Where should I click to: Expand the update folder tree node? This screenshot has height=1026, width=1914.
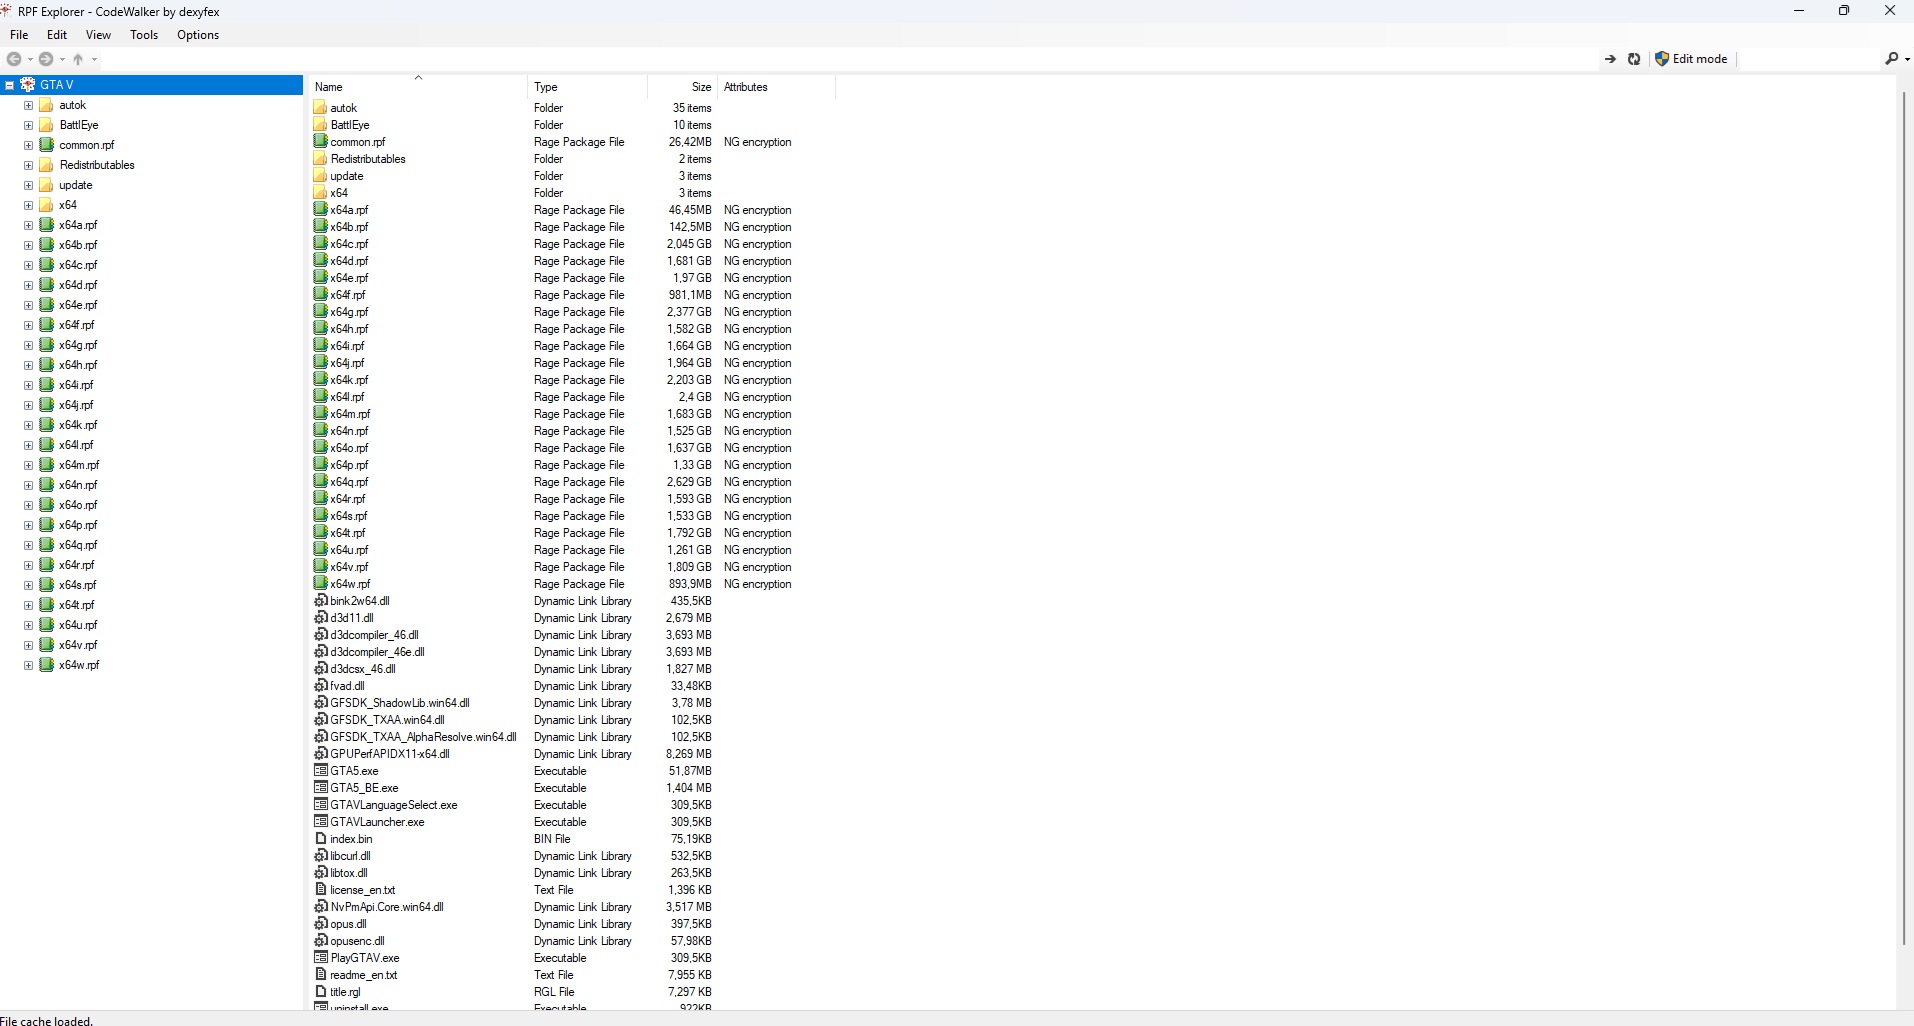click(28, 185)
